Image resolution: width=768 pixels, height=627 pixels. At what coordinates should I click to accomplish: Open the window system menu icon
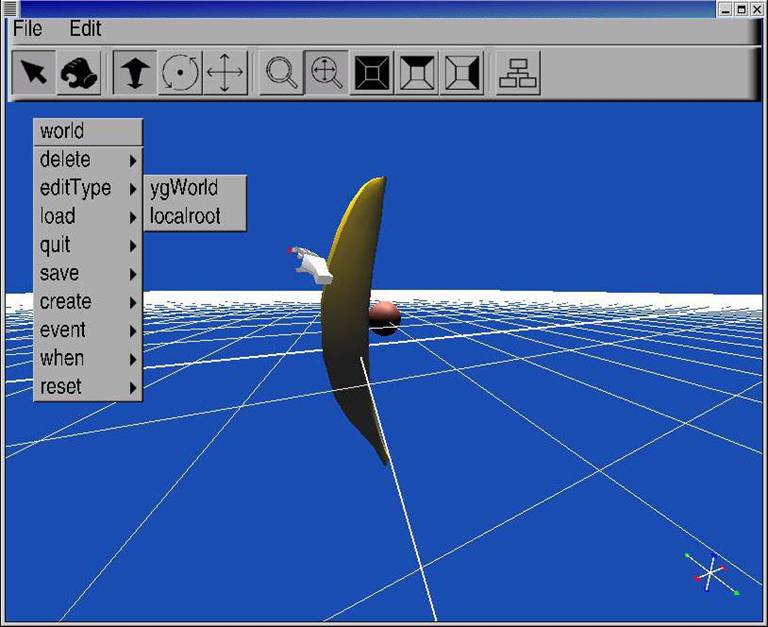click(x=10, y=8)
